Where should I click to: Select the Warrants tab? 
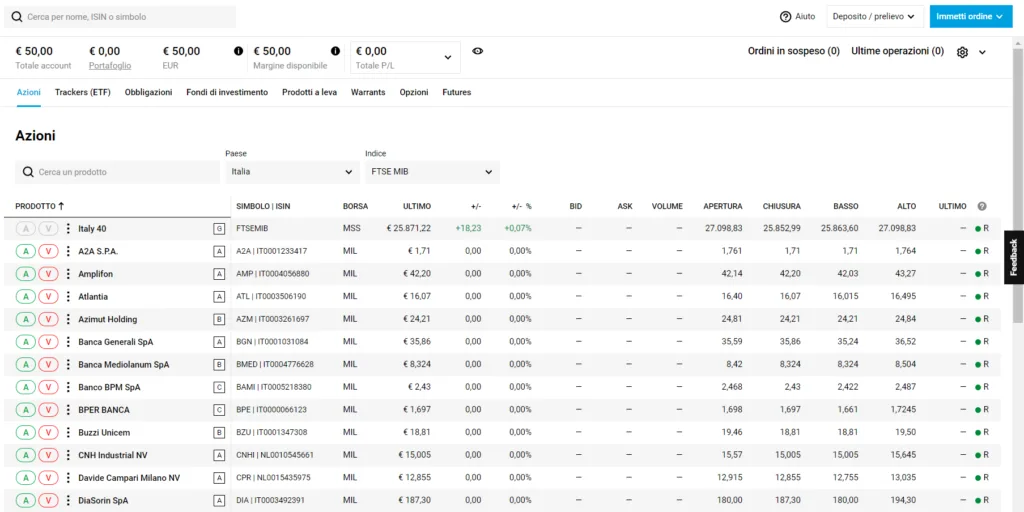pyautogui.click(x=368, y=92)
